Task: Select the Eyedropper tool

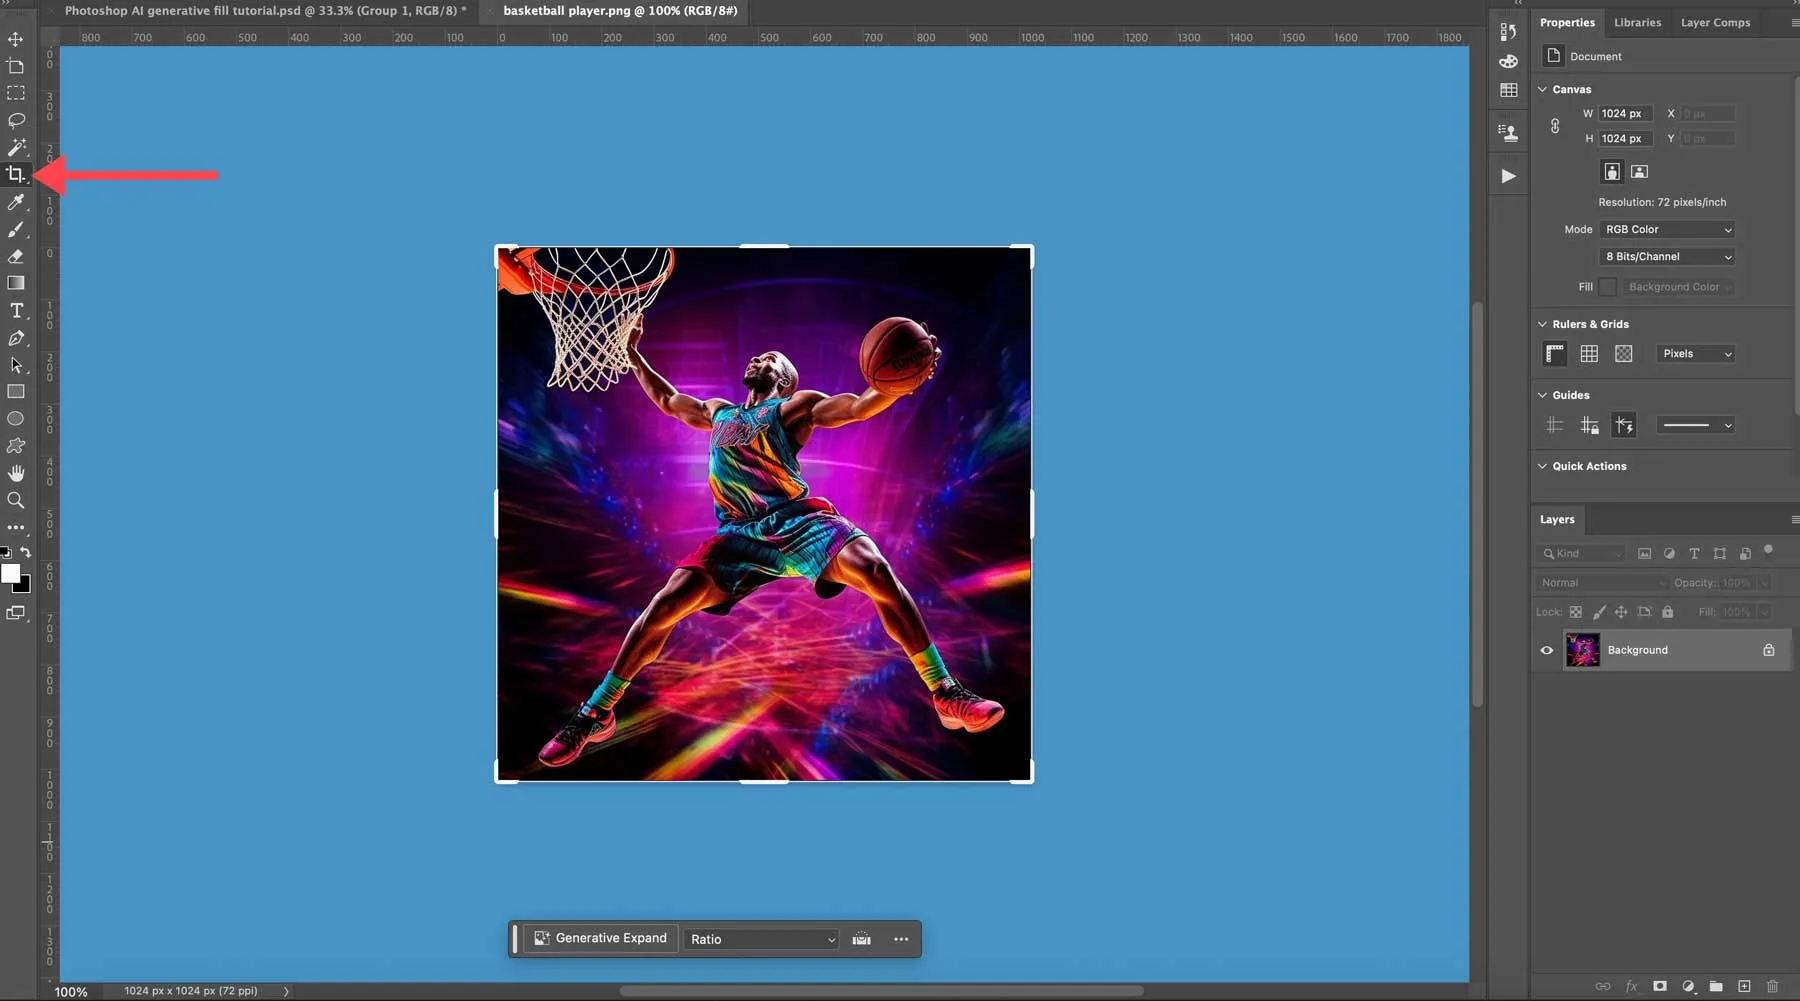Action: 16,203
